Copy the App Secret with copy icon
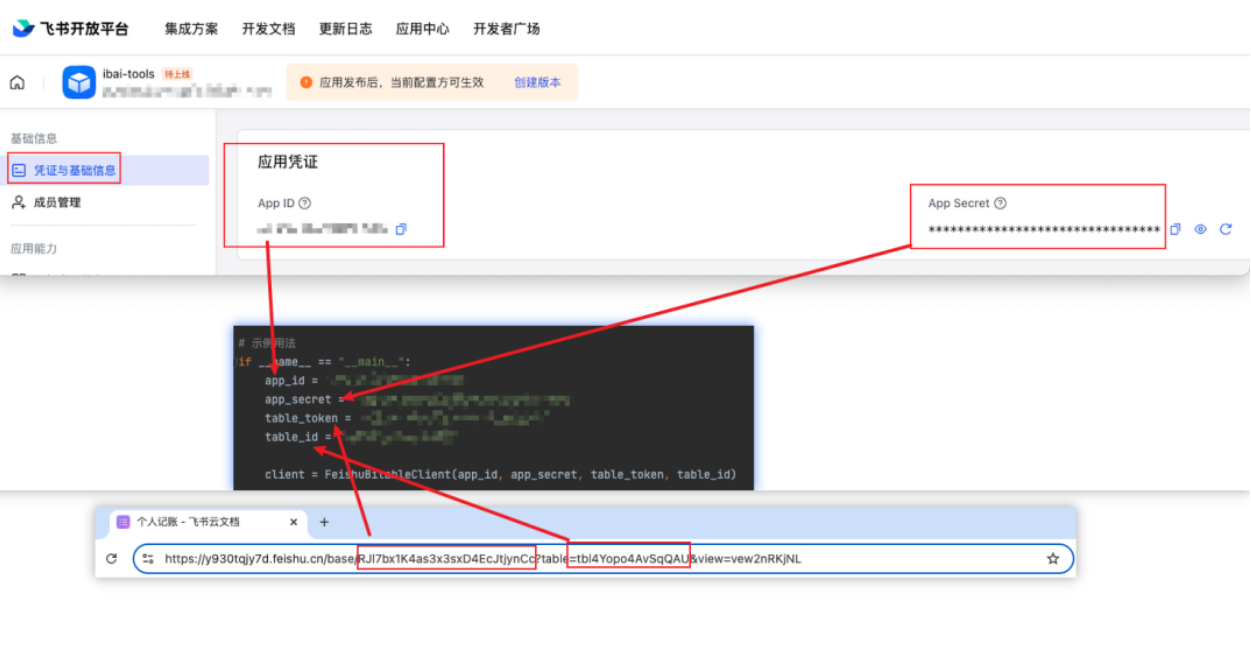1251x653 pixels. pyautogui.click(x=1175, y=229)
